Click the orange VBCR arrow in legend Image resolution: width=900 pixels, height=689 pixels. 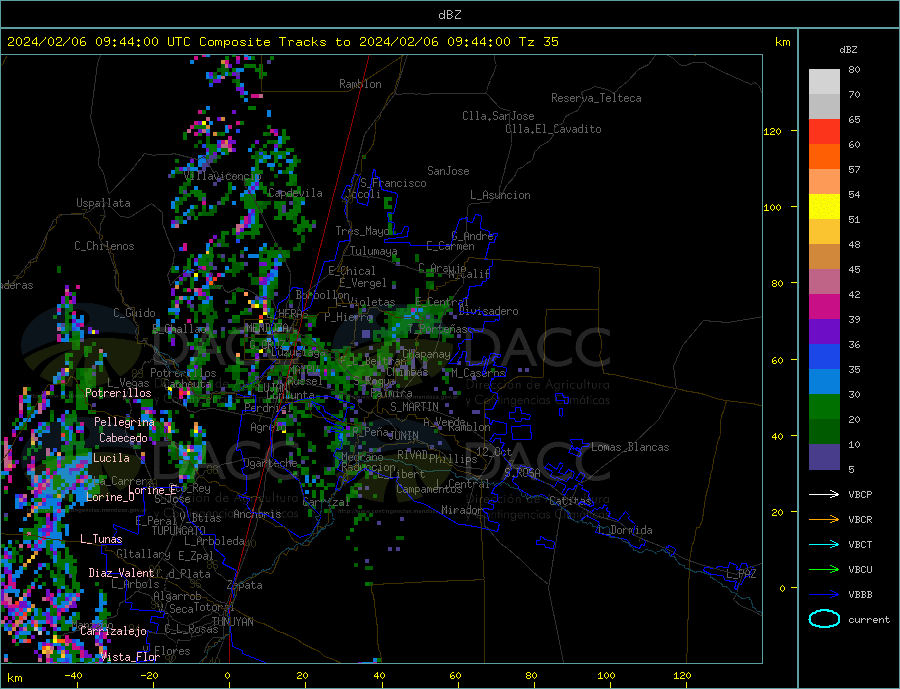pos(824,520)
